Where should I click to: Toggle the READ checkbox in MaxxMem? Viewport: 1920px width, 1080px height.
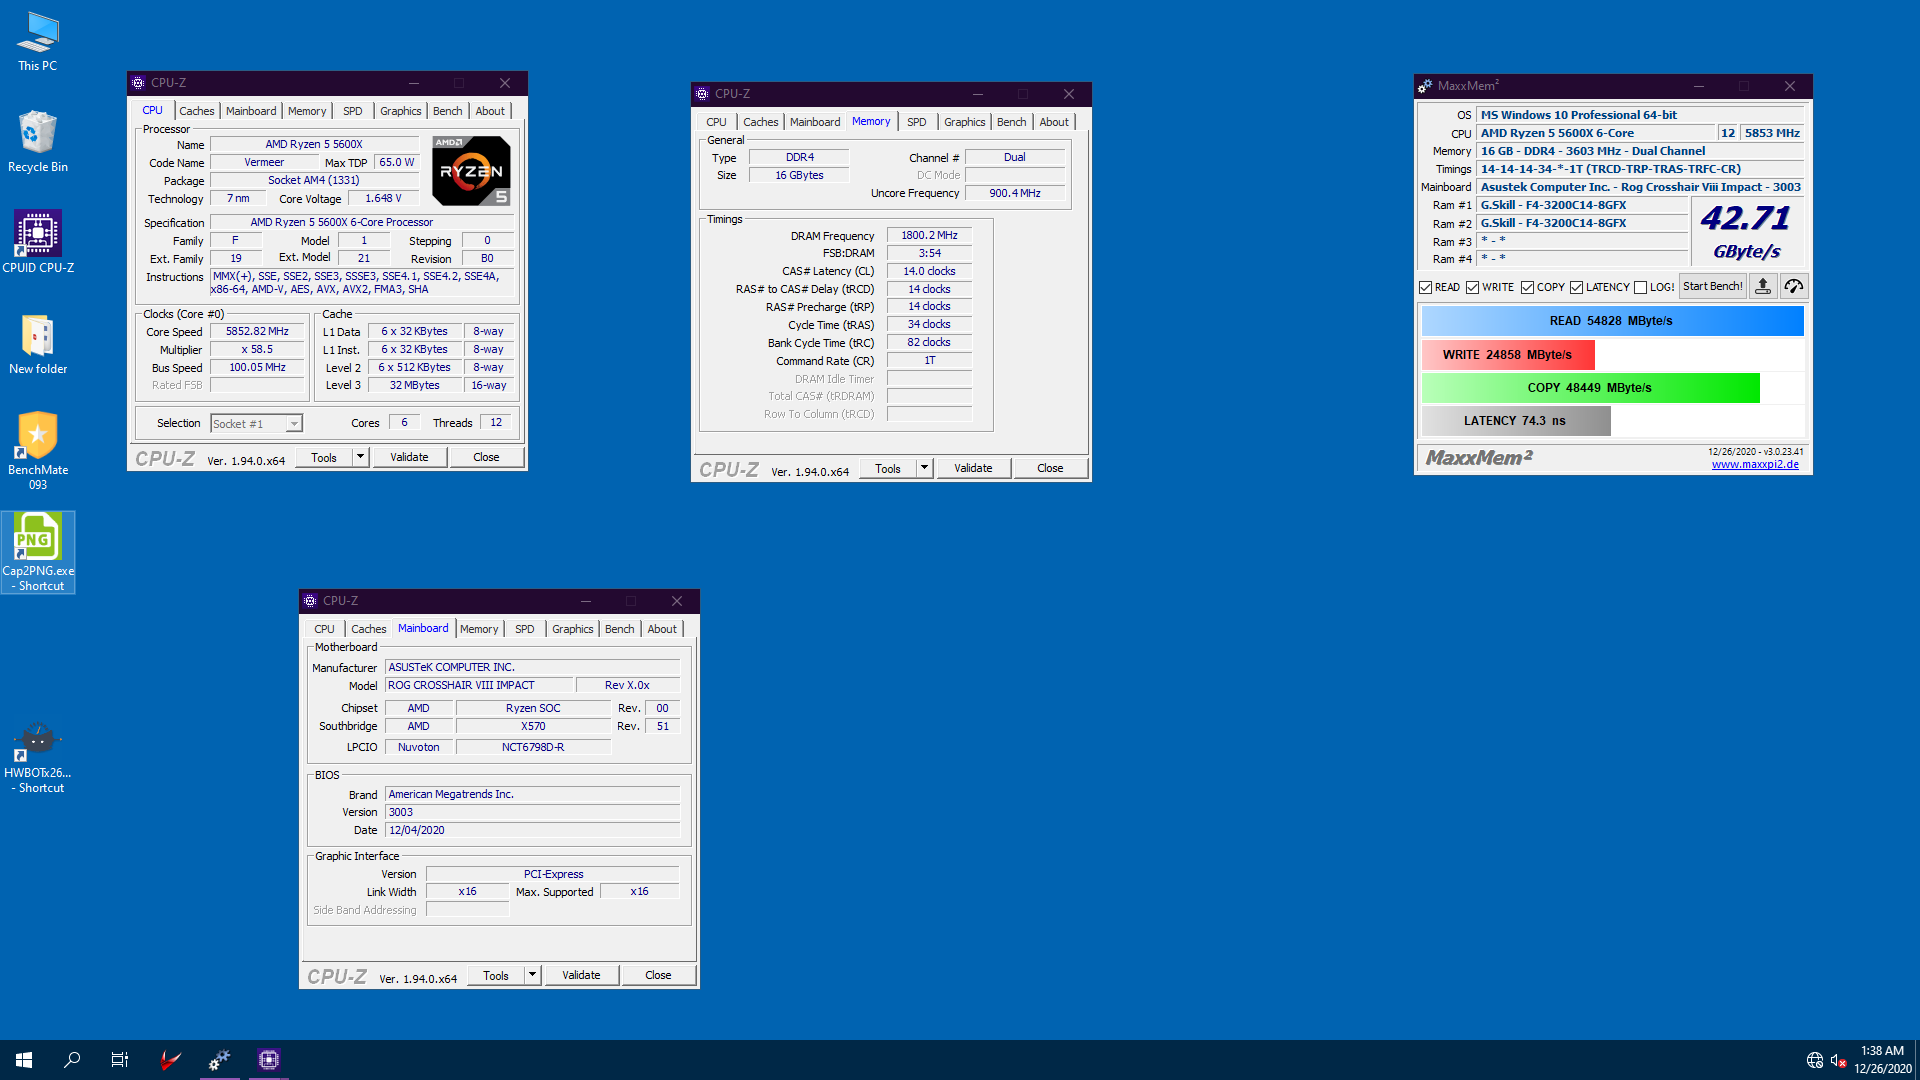[1425, 288]
